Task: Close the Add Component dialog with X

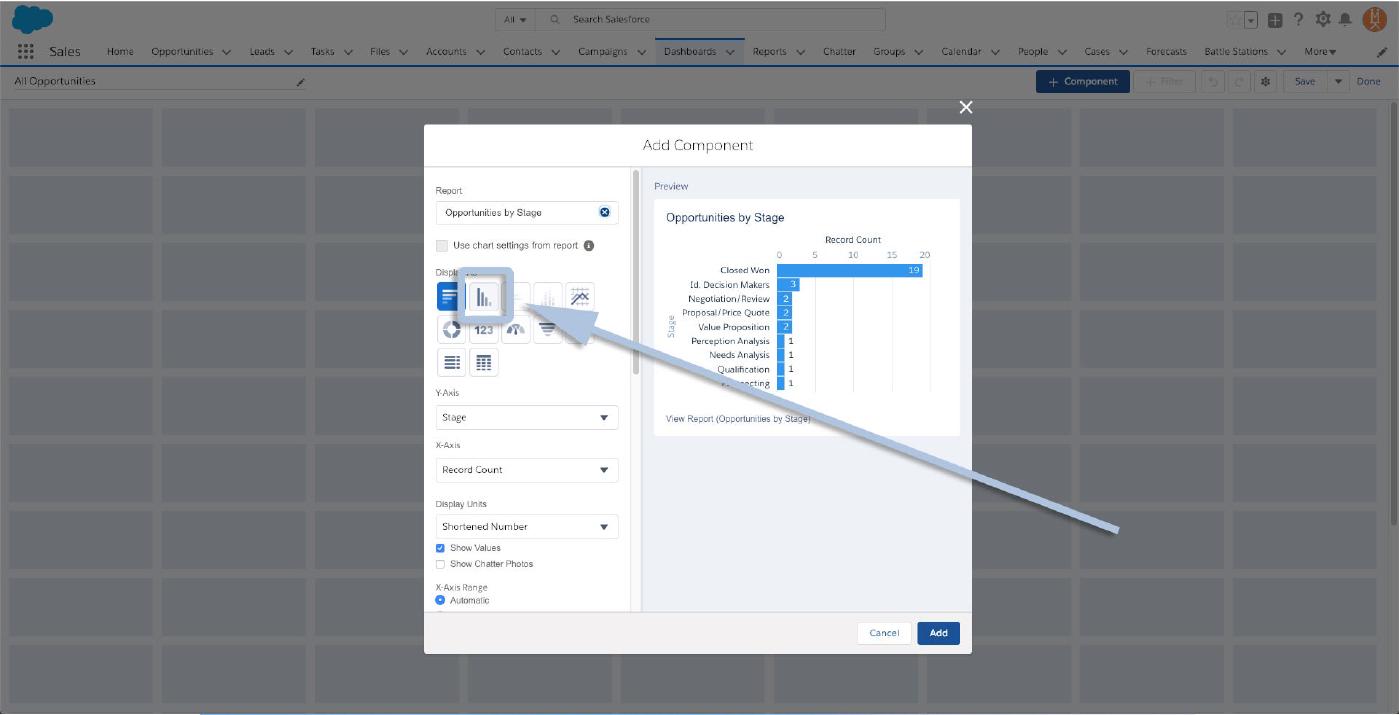Action: [x=965, y=107]
